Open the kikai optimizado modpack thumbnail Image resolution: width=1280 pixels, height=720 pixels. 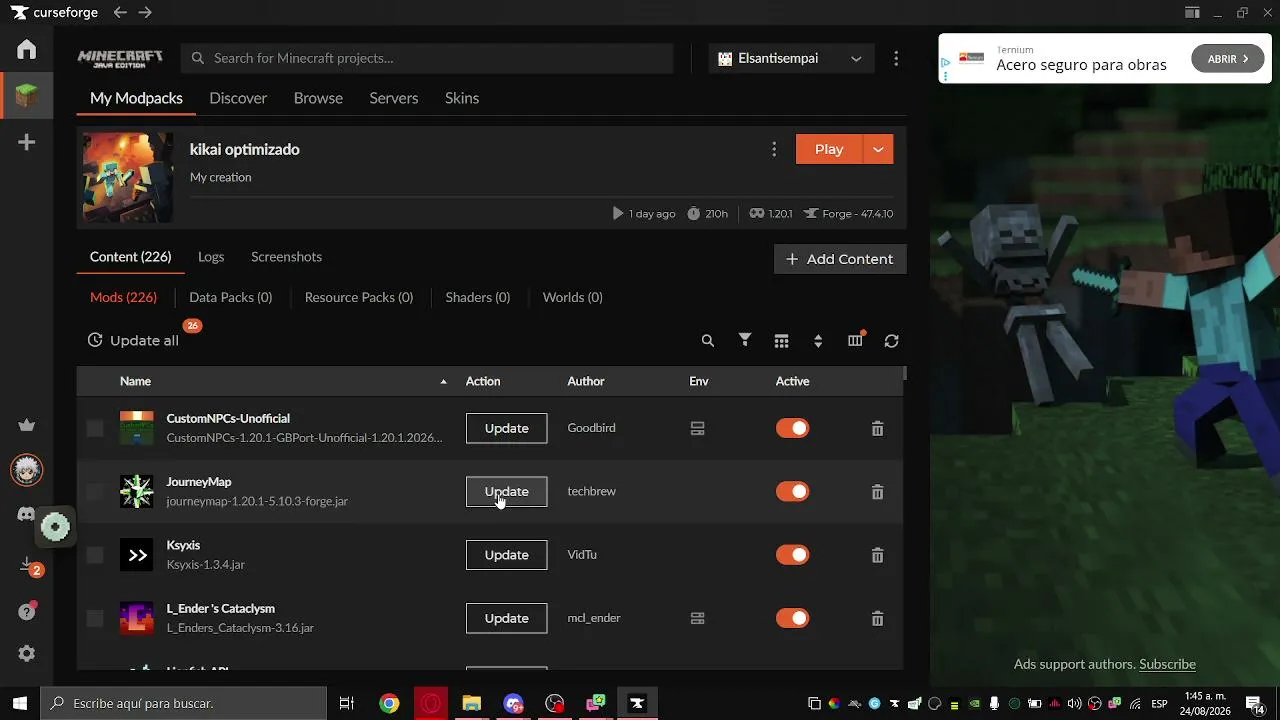click(x=128, y=178)
